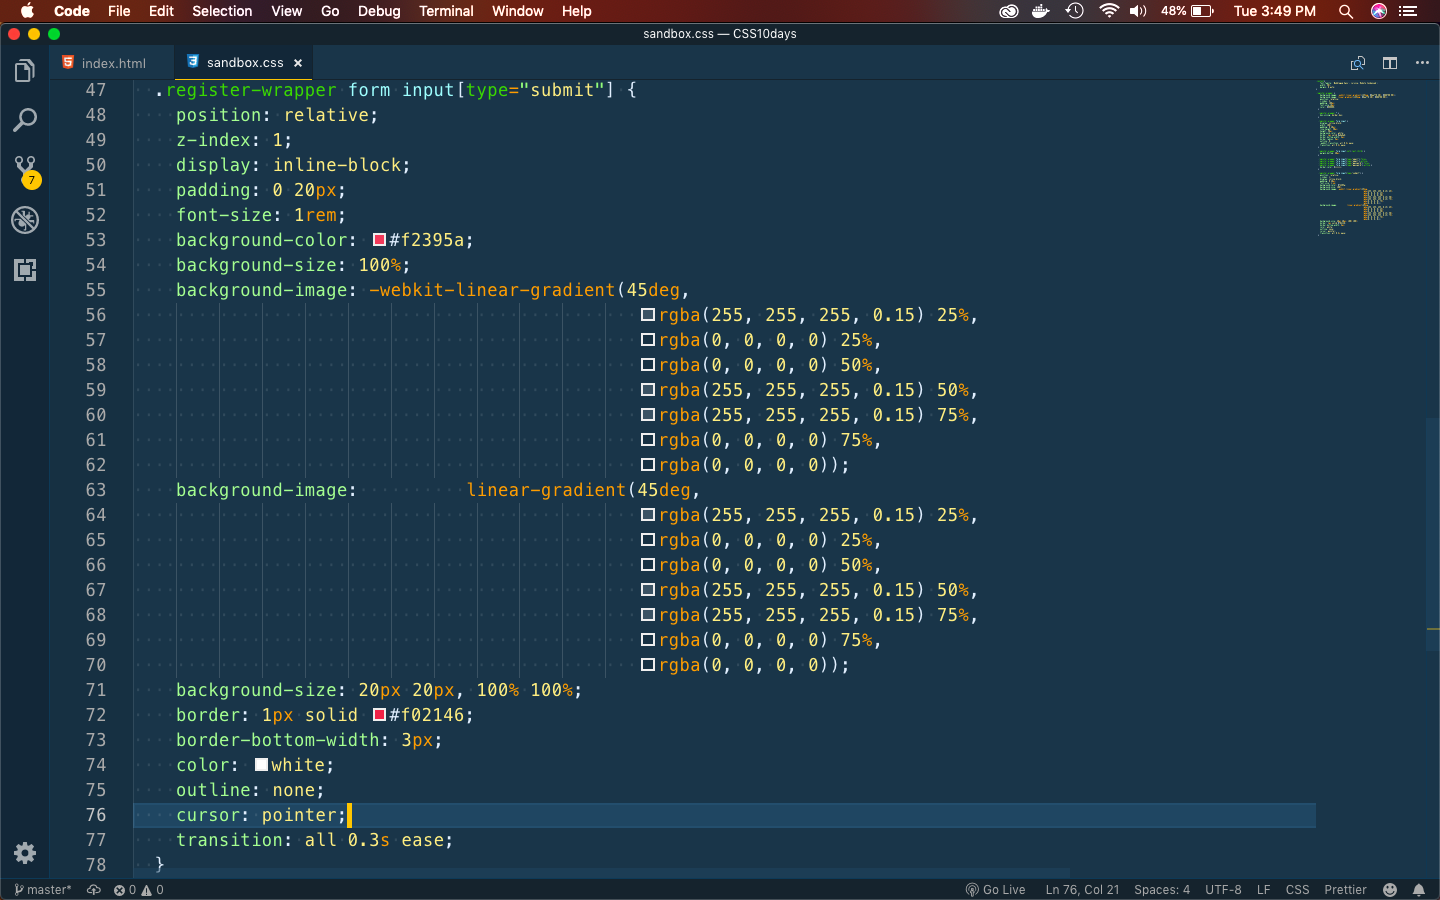Open the Edit menu

click(x=161, y=11)
